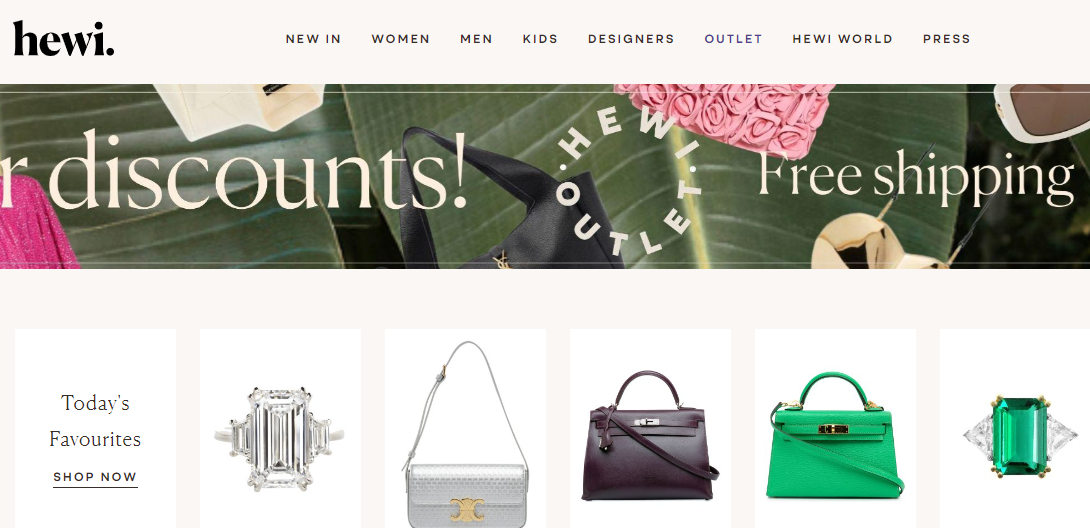Screen dimensions: 1090x528
Task: Go to the KIDS section
Action: click(540, 39)
